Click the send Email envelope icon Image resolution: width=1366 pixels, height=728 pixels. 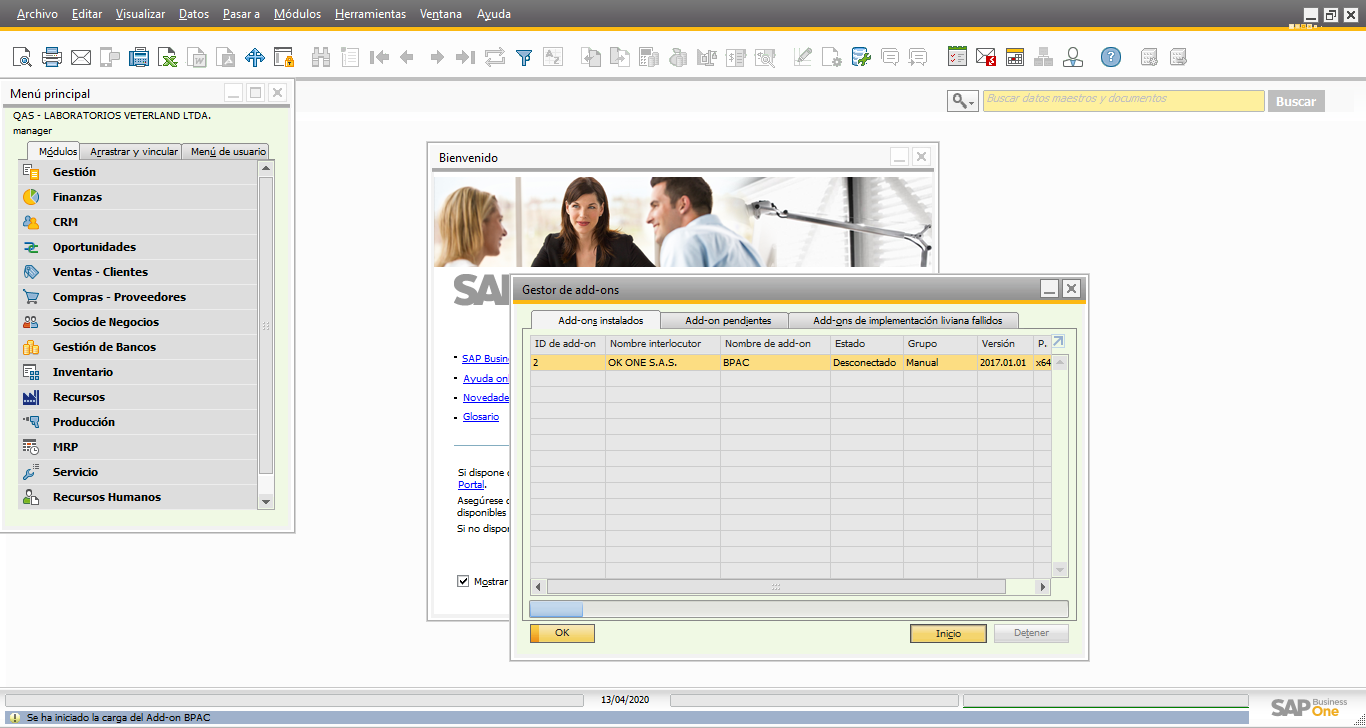coord(81,57)
